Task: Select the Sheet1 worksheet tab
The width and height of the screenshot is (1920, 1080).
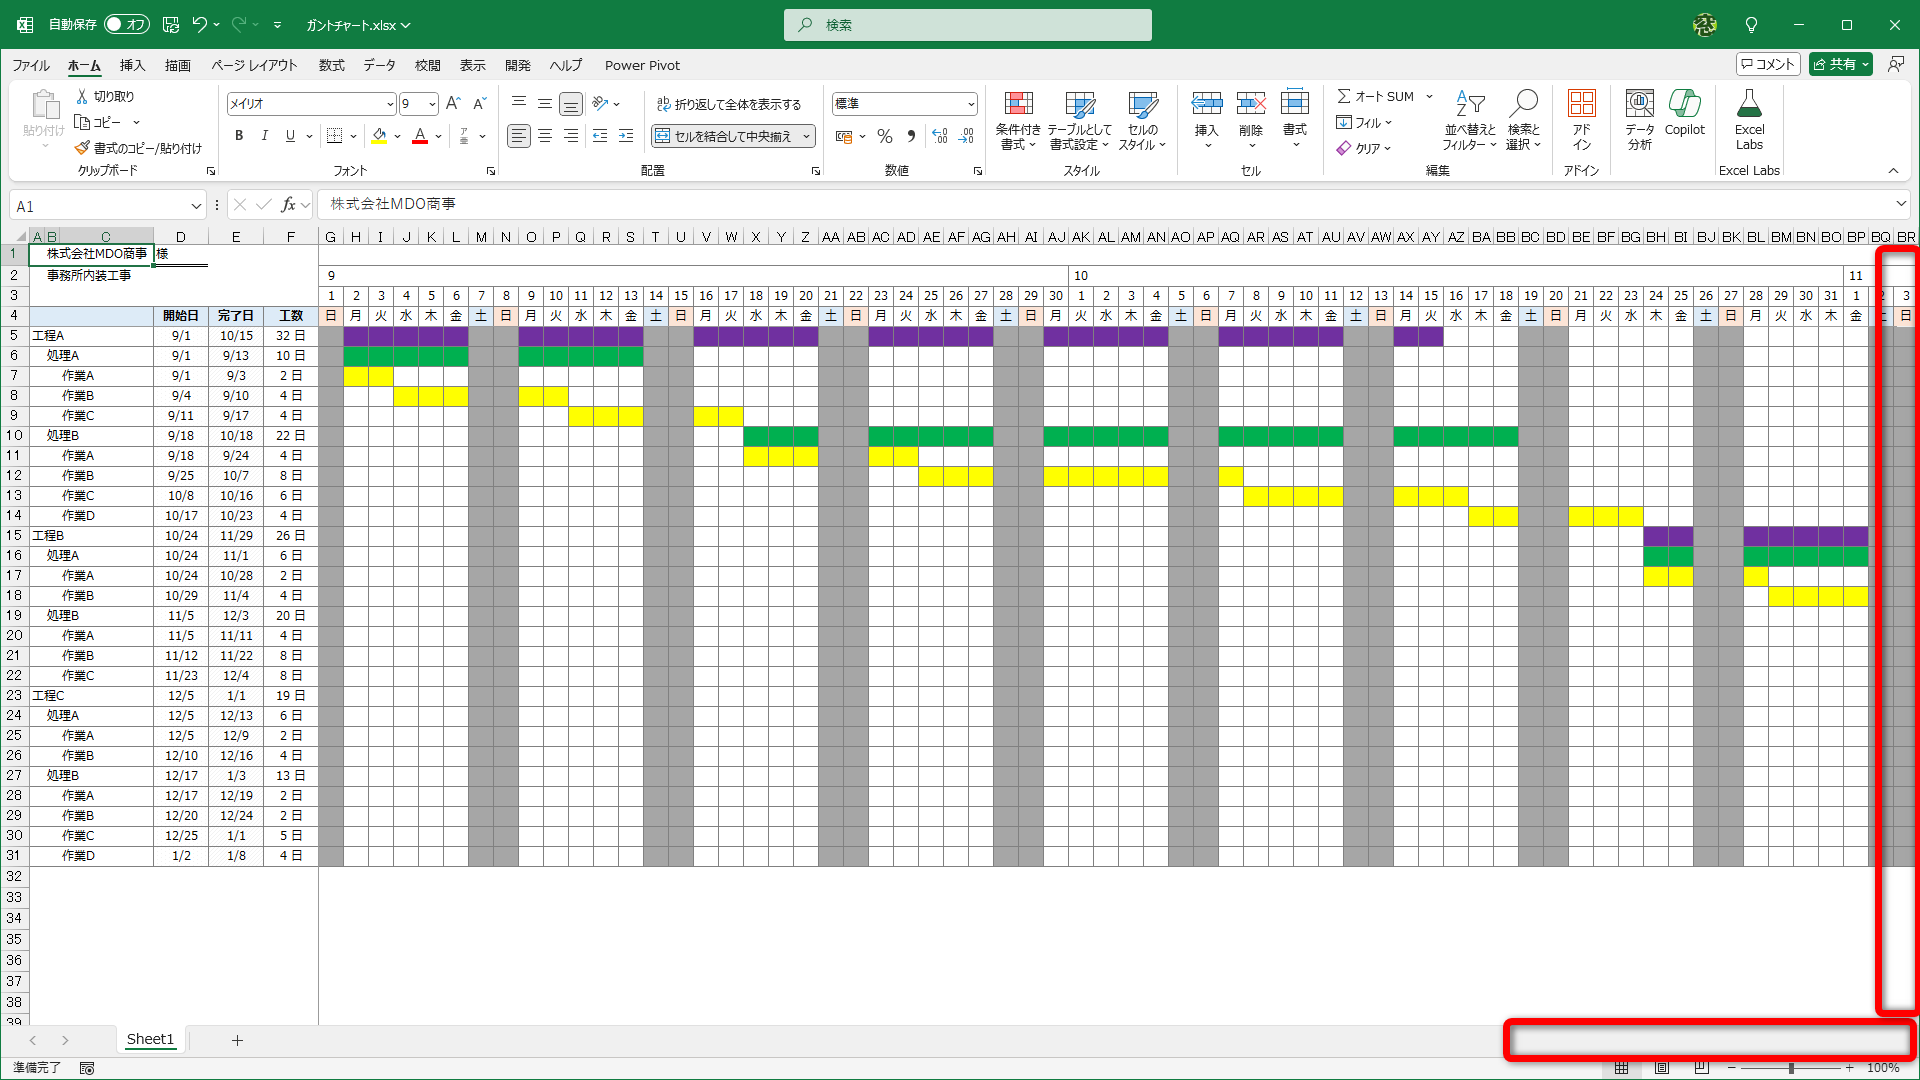Action: [x=150, y=1039]
